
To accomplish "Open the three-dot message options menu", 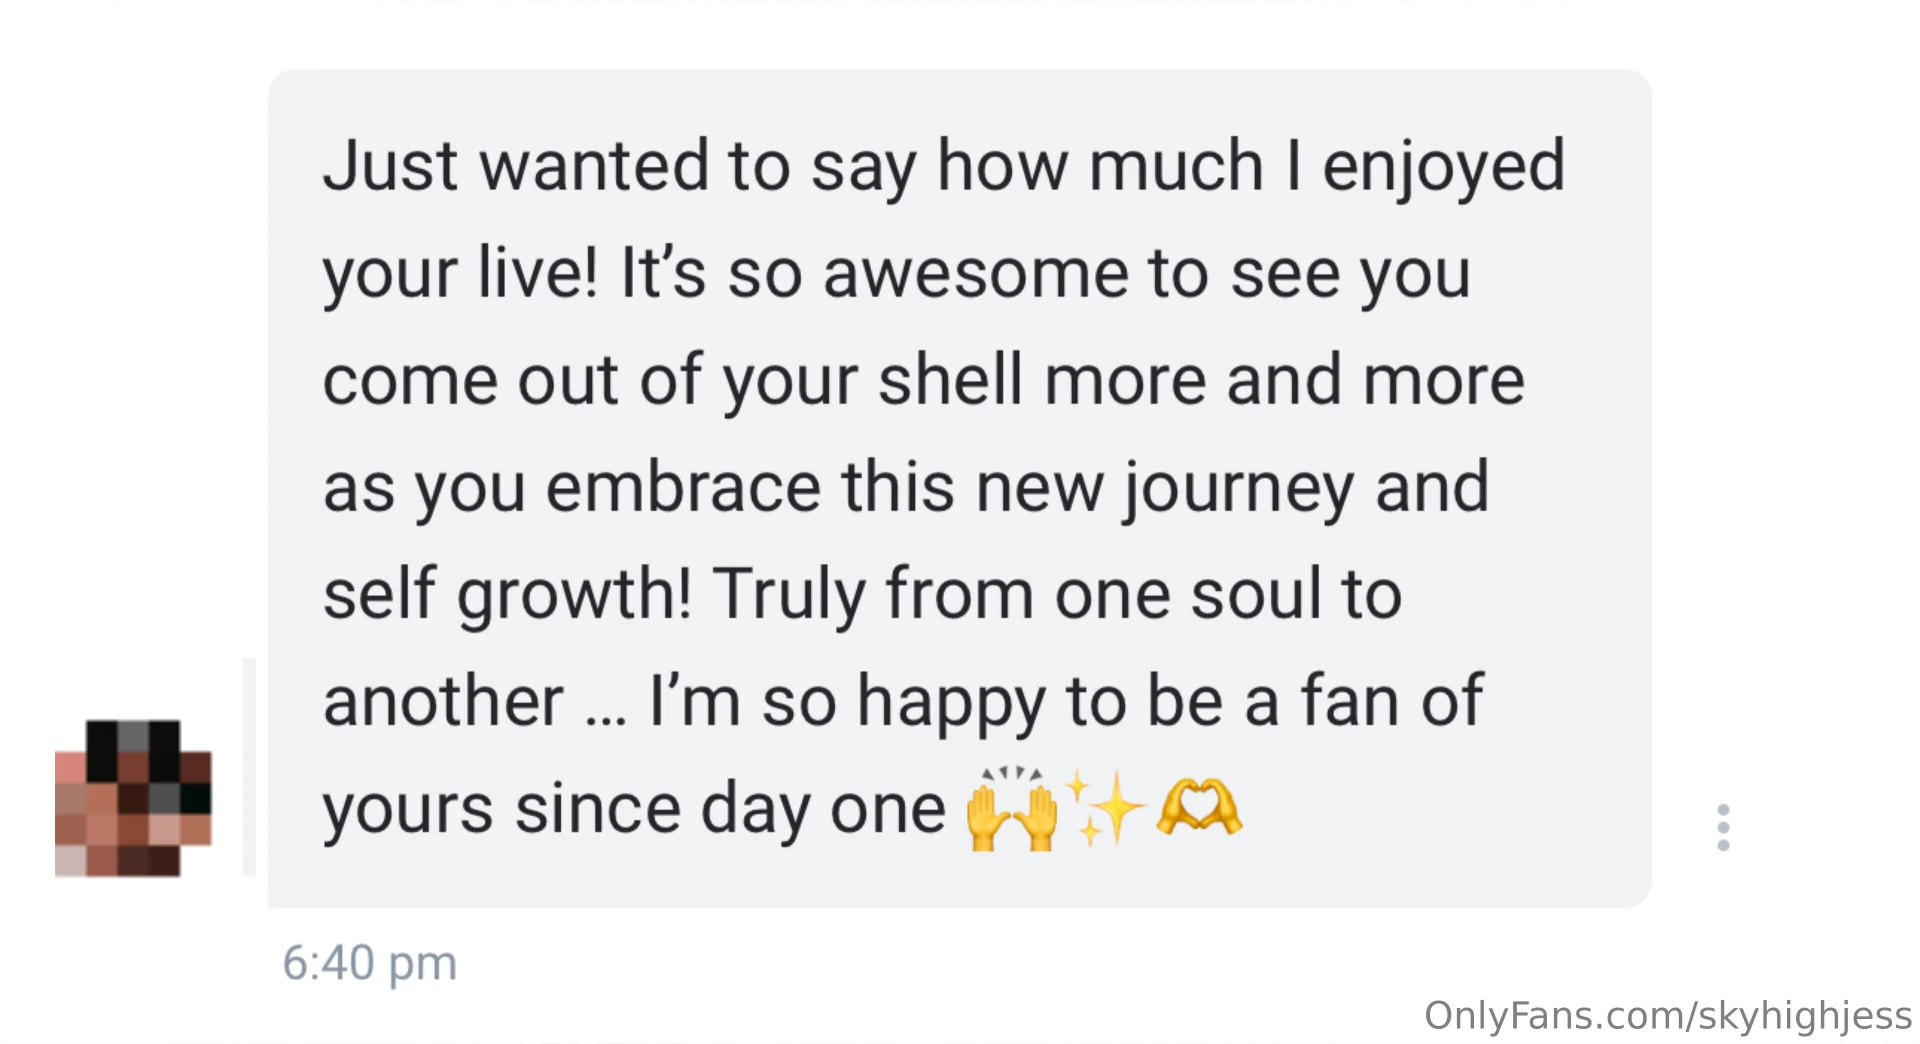I will pos(1723,827).
